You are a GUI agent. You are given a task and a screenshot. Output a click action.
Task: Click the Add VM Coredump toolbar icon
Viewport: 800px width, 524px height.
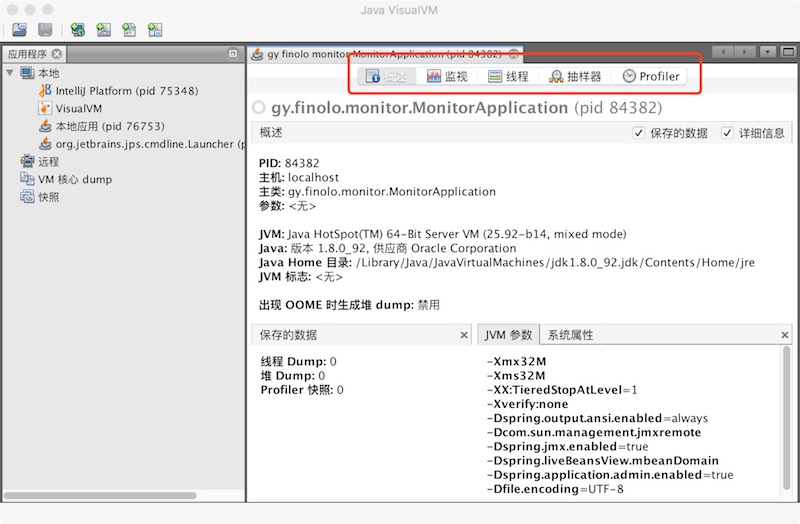(x=129, y=30)
